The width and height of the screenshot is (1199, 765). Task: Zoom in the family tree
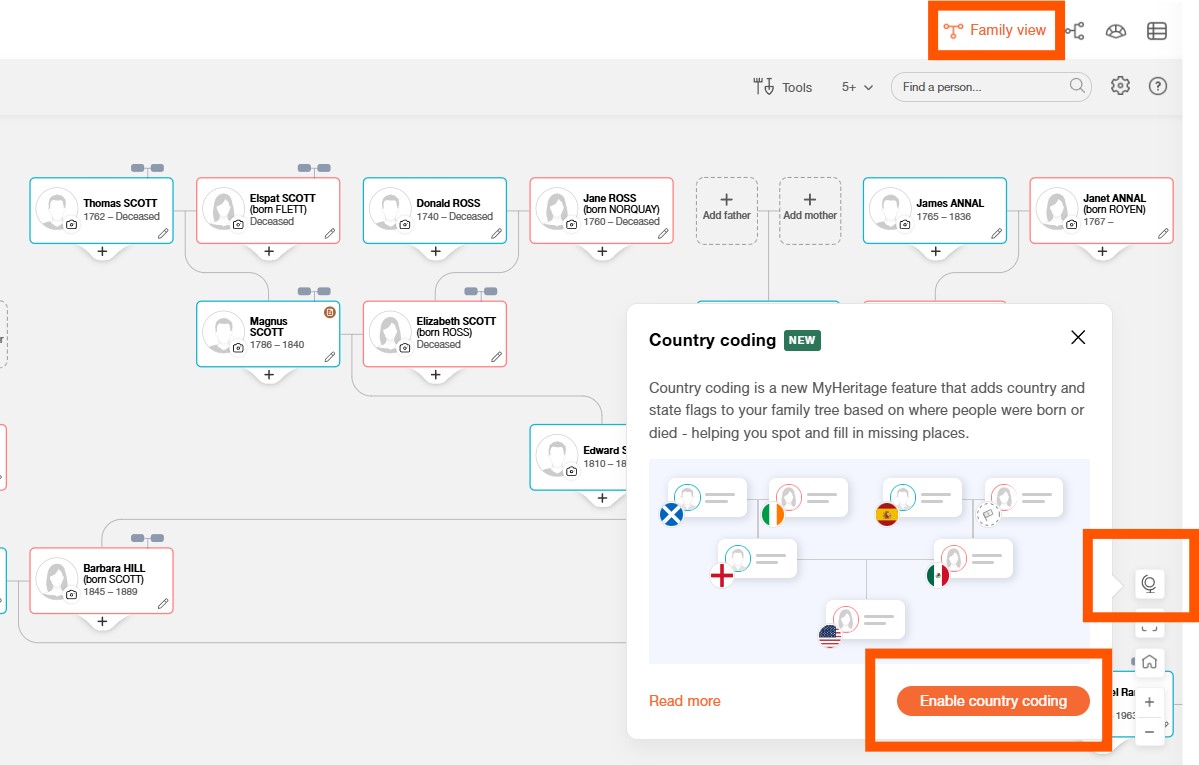1149,702
